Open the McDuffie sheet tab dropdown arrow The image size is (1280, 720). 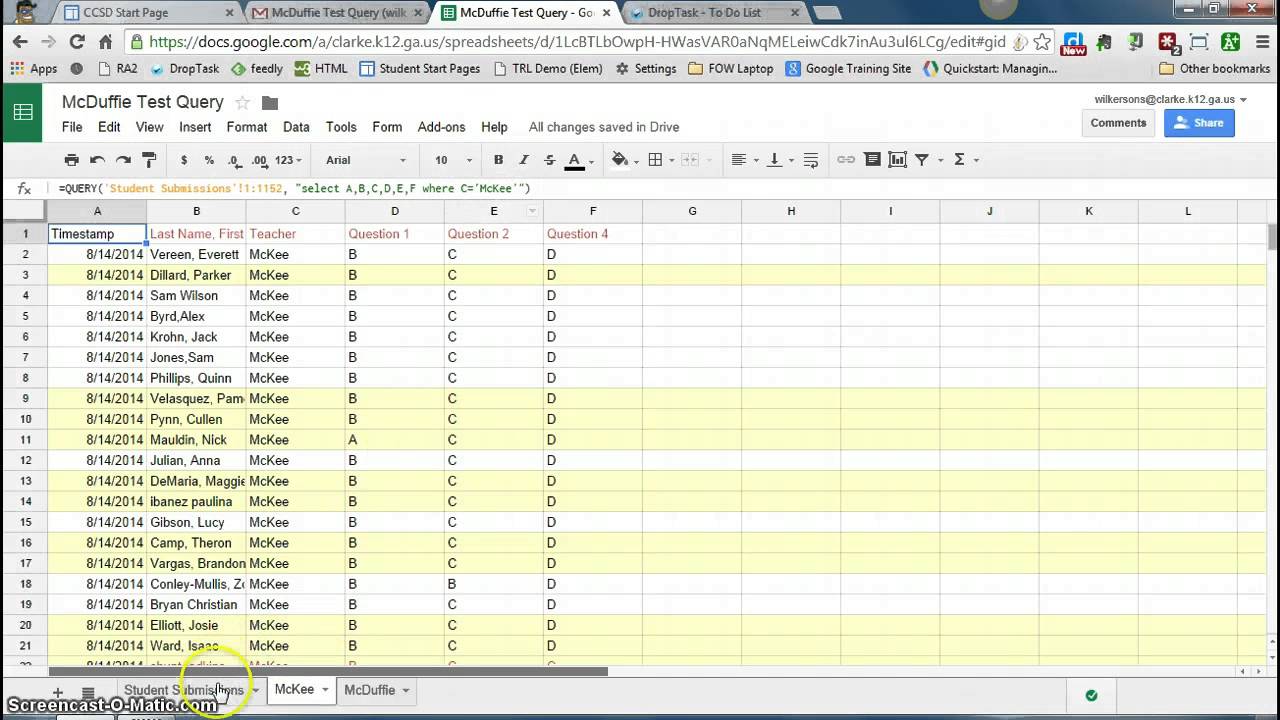tap(406, 690)
